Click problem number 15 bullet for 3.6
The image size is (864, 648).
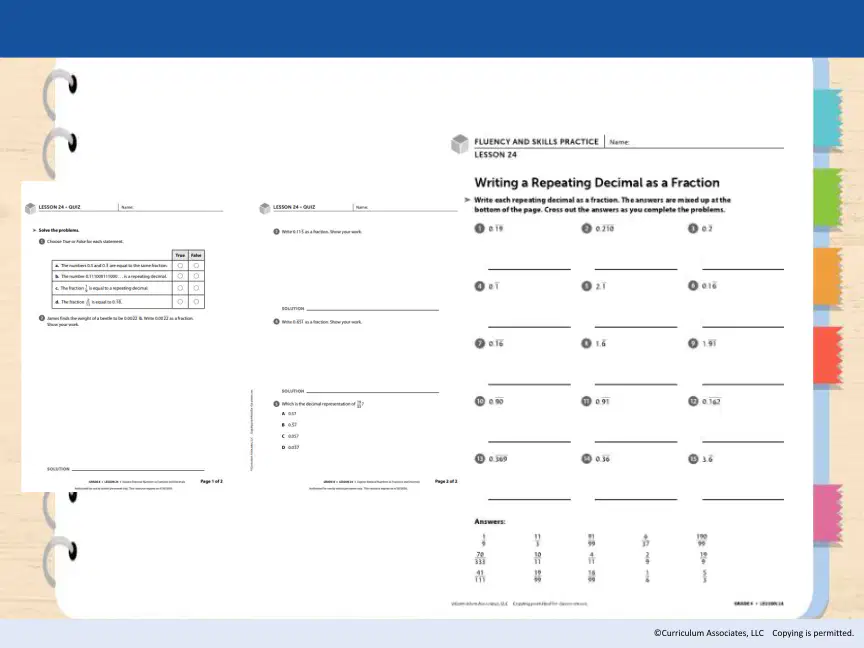coord(693,458)
